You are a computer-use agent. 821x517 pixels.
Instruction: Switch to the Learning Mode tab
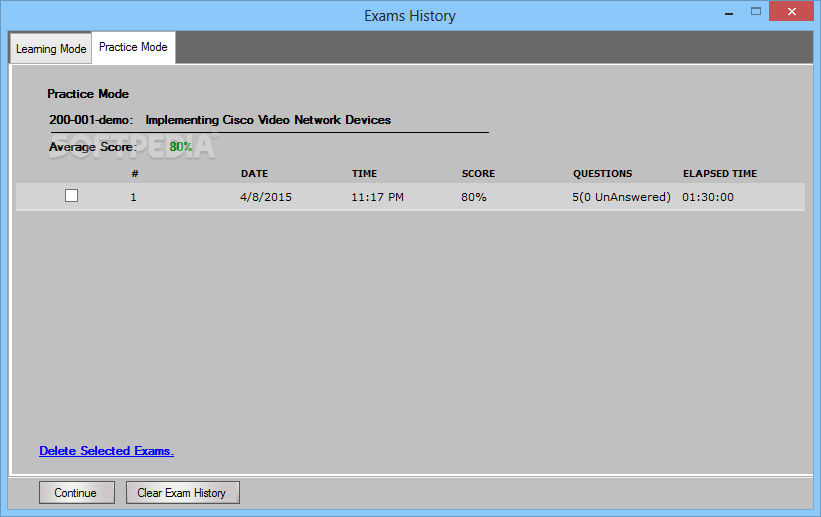(x=51, y=48)
